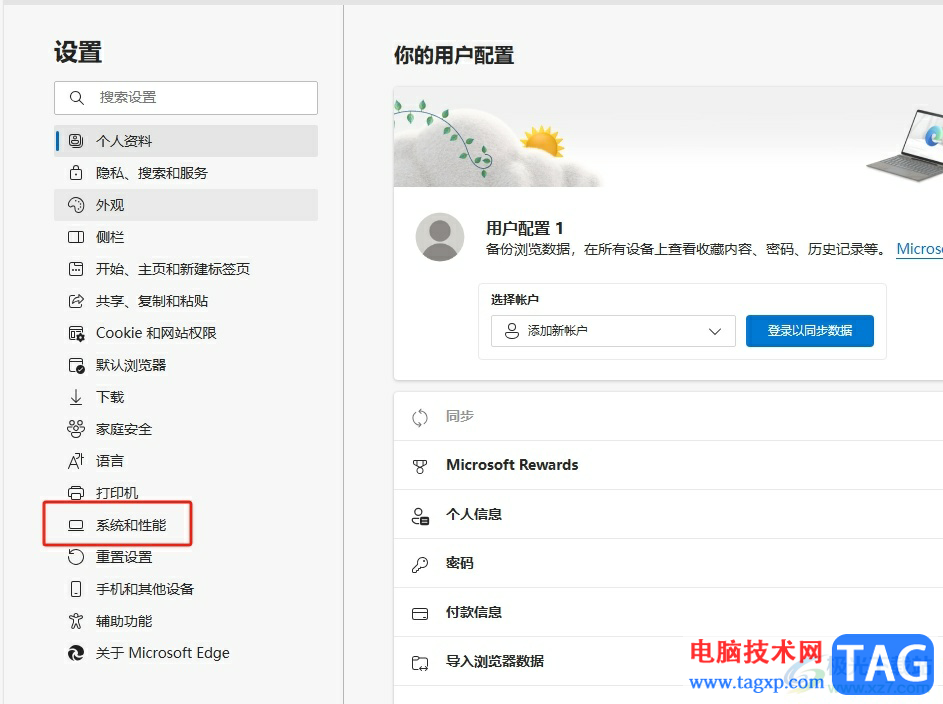Click the profile icon next to 个人资料
Viewport: 943px width, 704px height.
coord(76,140)
